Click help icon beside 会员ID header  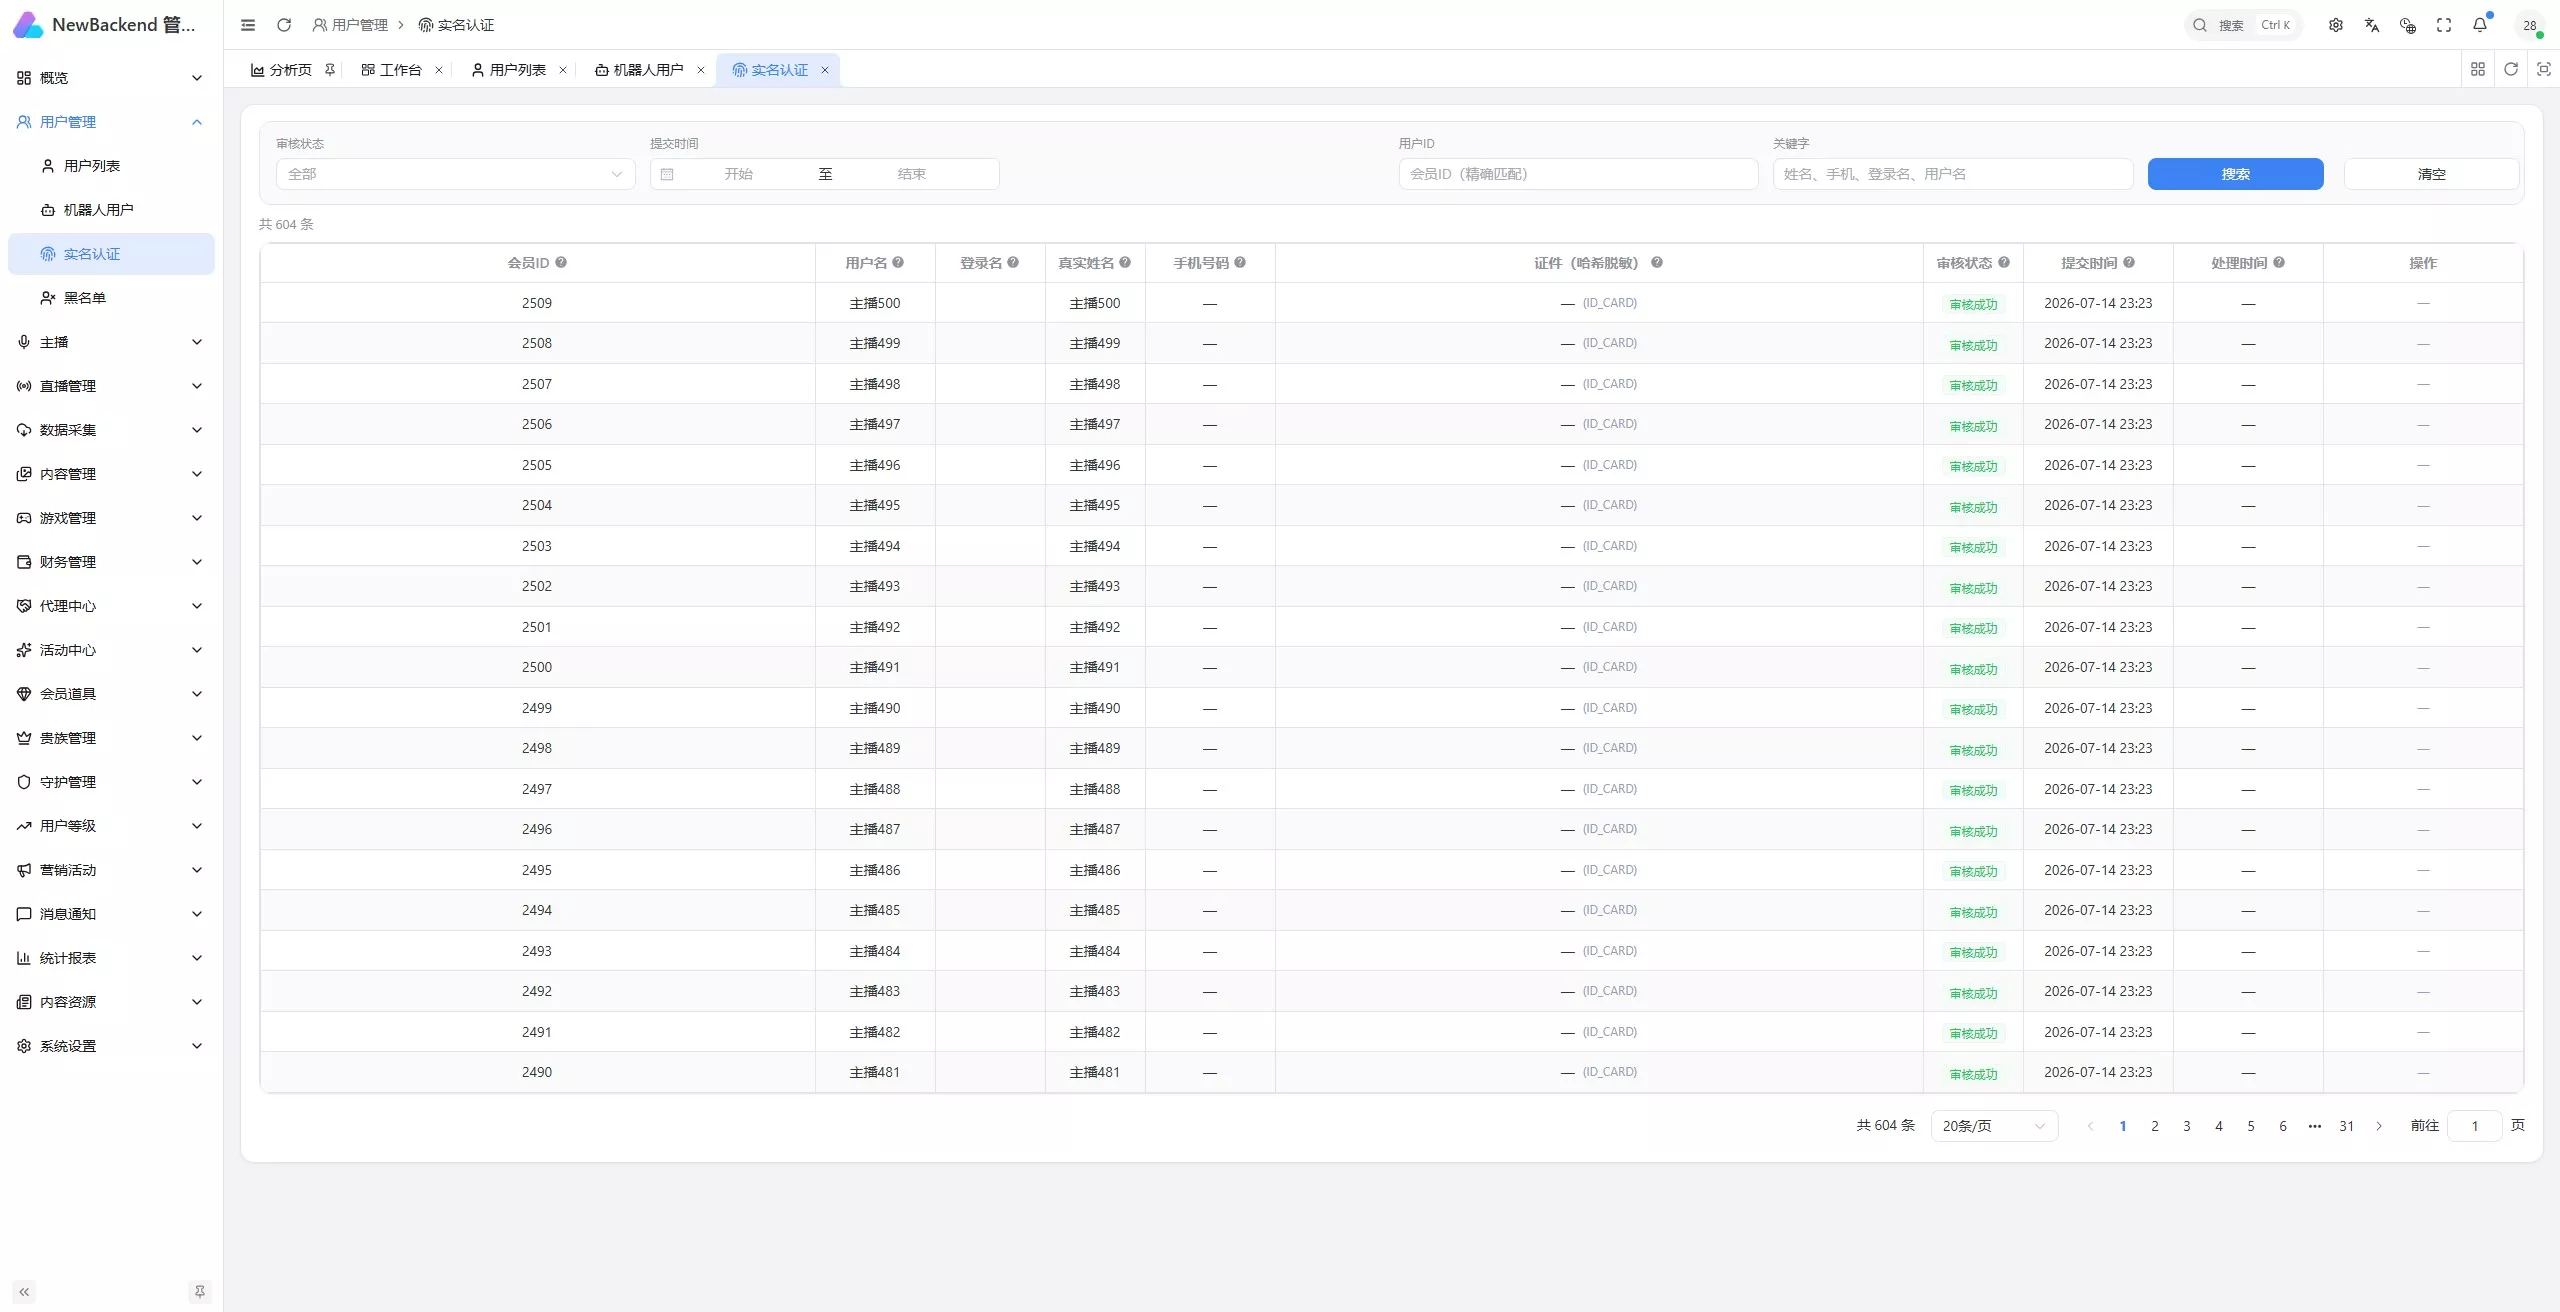561,262
